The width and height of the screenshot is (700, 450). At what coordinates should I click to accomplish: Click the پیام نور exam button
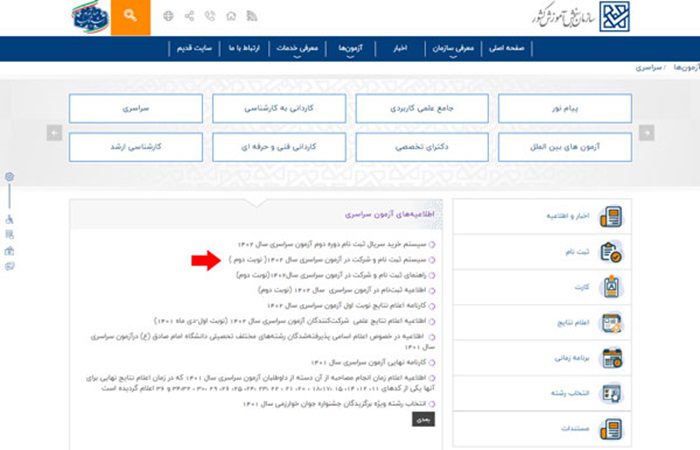[x=565, y=108]
